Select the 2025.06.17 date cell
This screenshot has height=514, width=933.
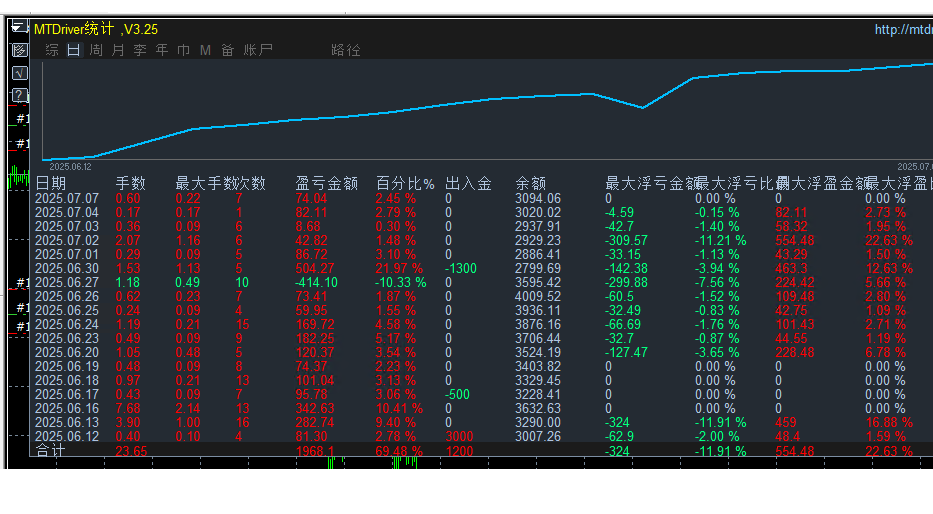pyautogui.click(x=67, y=394)
